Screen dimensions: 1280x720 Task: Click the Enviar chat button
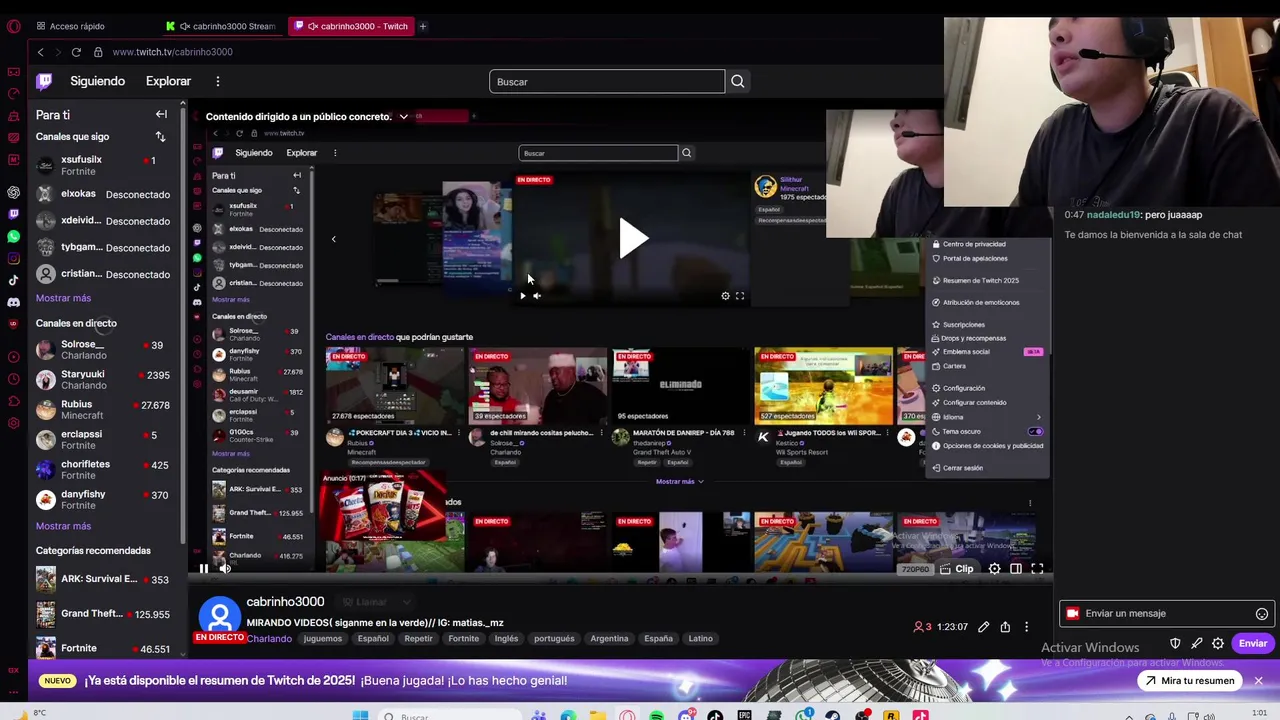(1253, 643)
